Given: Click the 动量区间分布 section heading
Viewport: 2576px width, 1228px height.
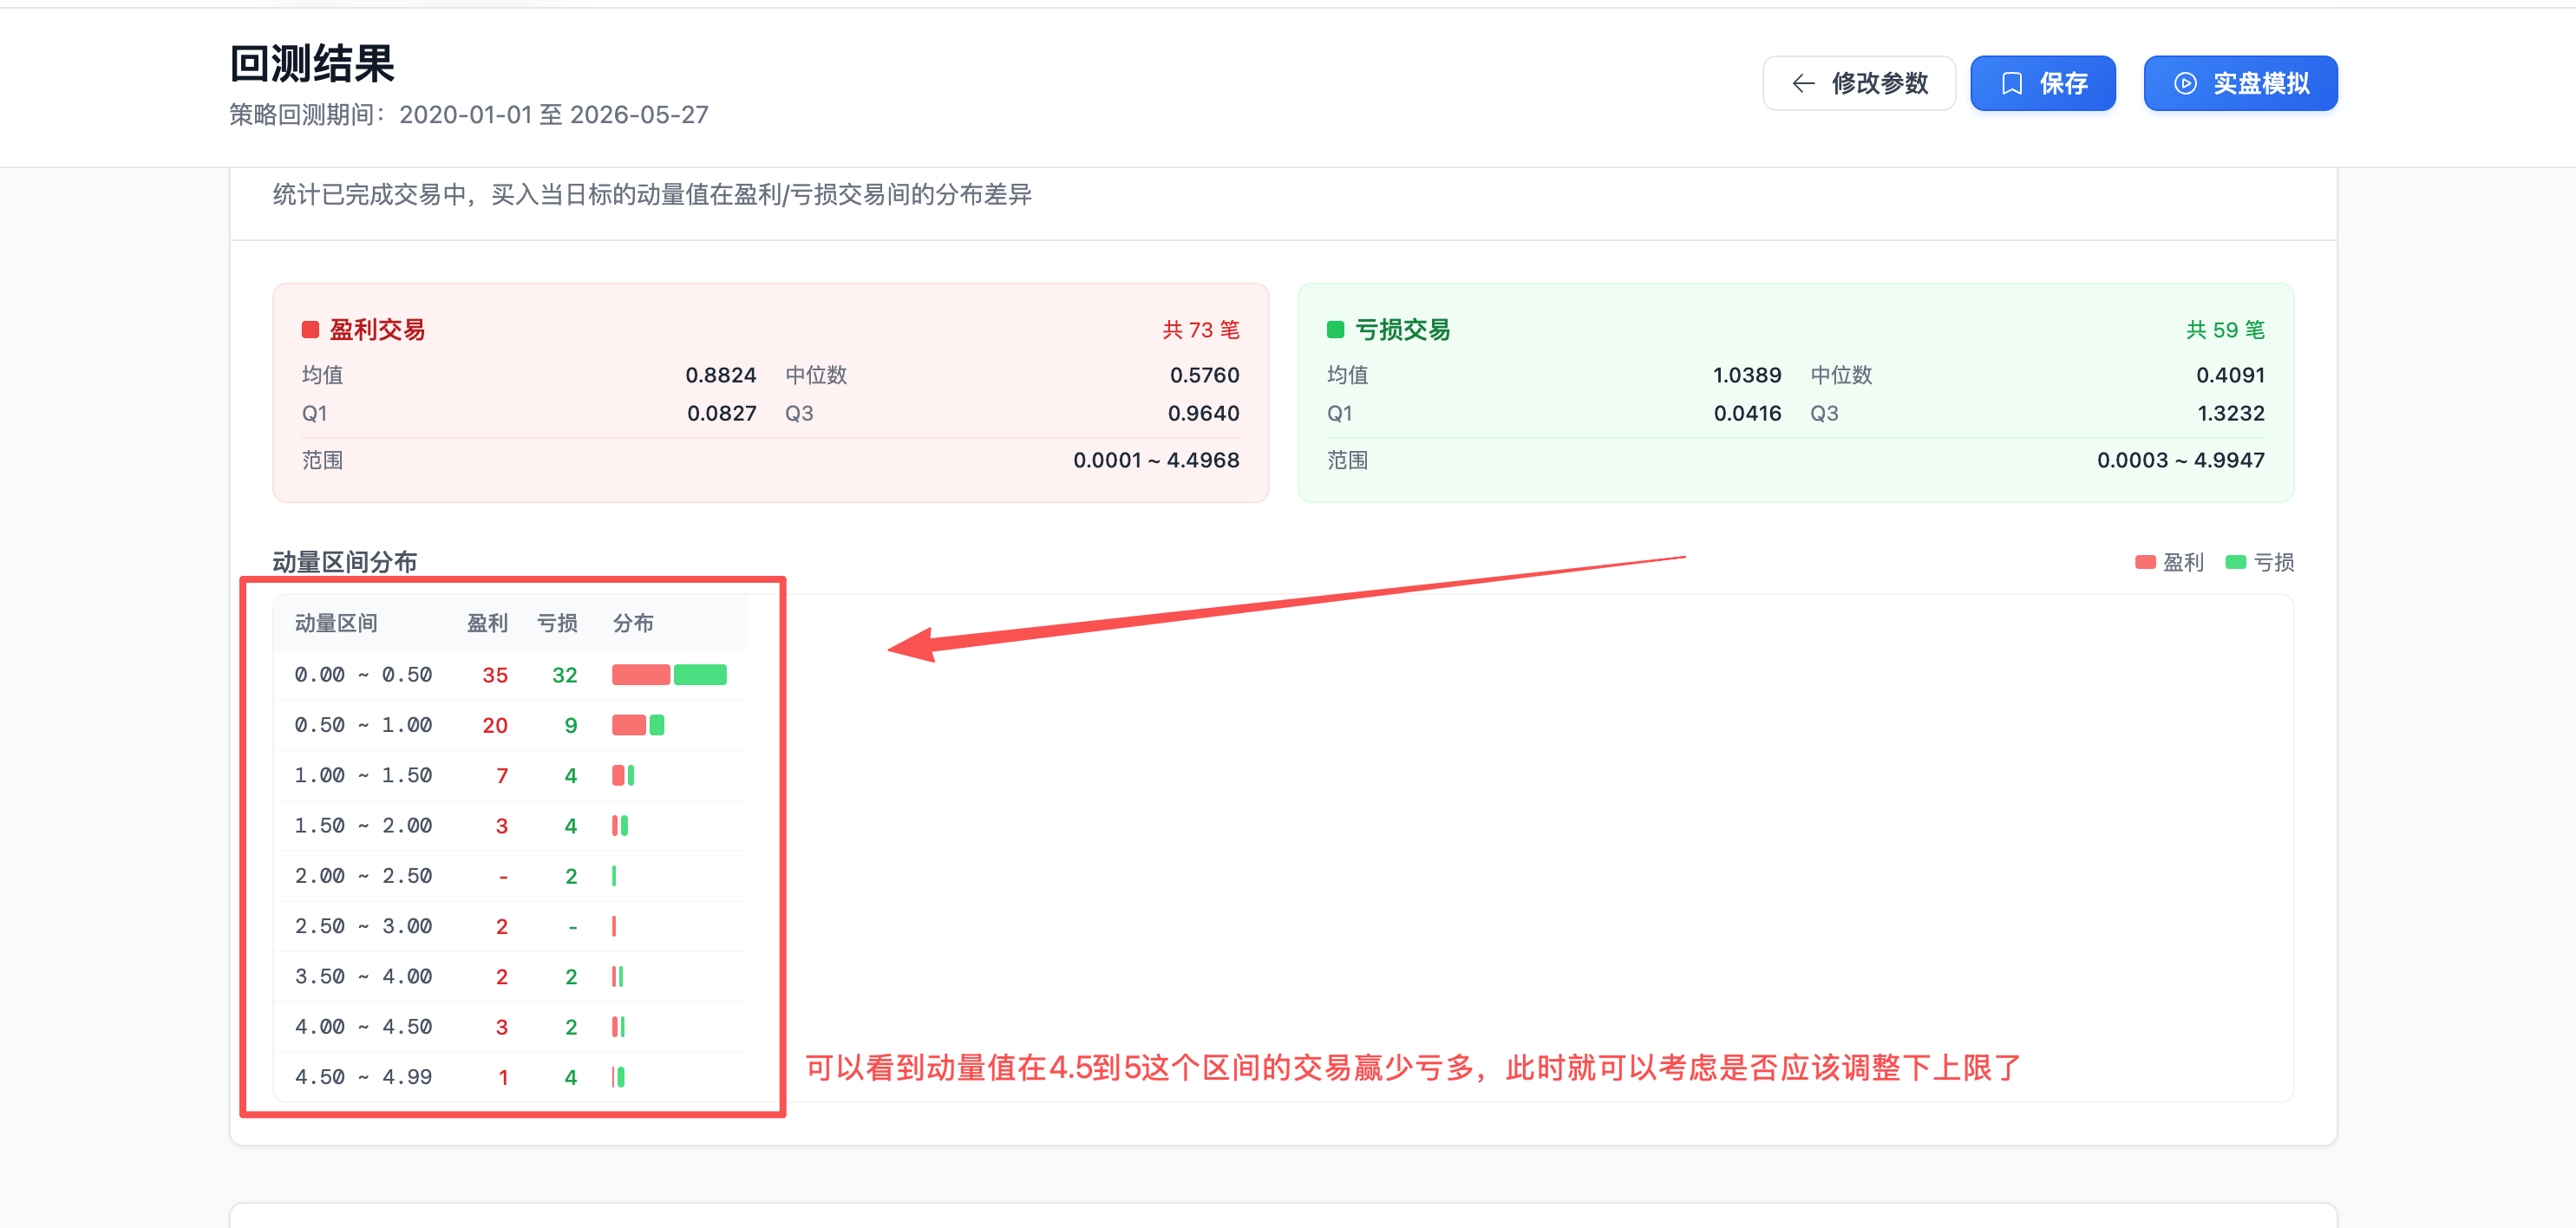Looking at the screenshot, I should click(345, 562).
